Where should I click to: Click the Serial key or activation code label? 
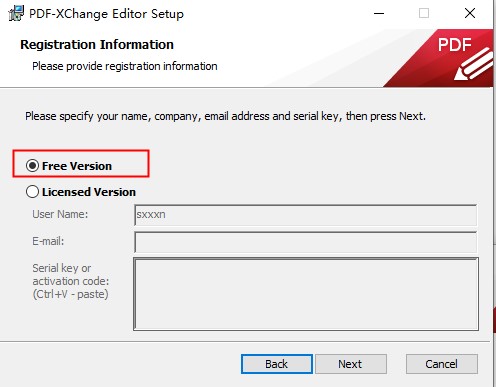71,281
